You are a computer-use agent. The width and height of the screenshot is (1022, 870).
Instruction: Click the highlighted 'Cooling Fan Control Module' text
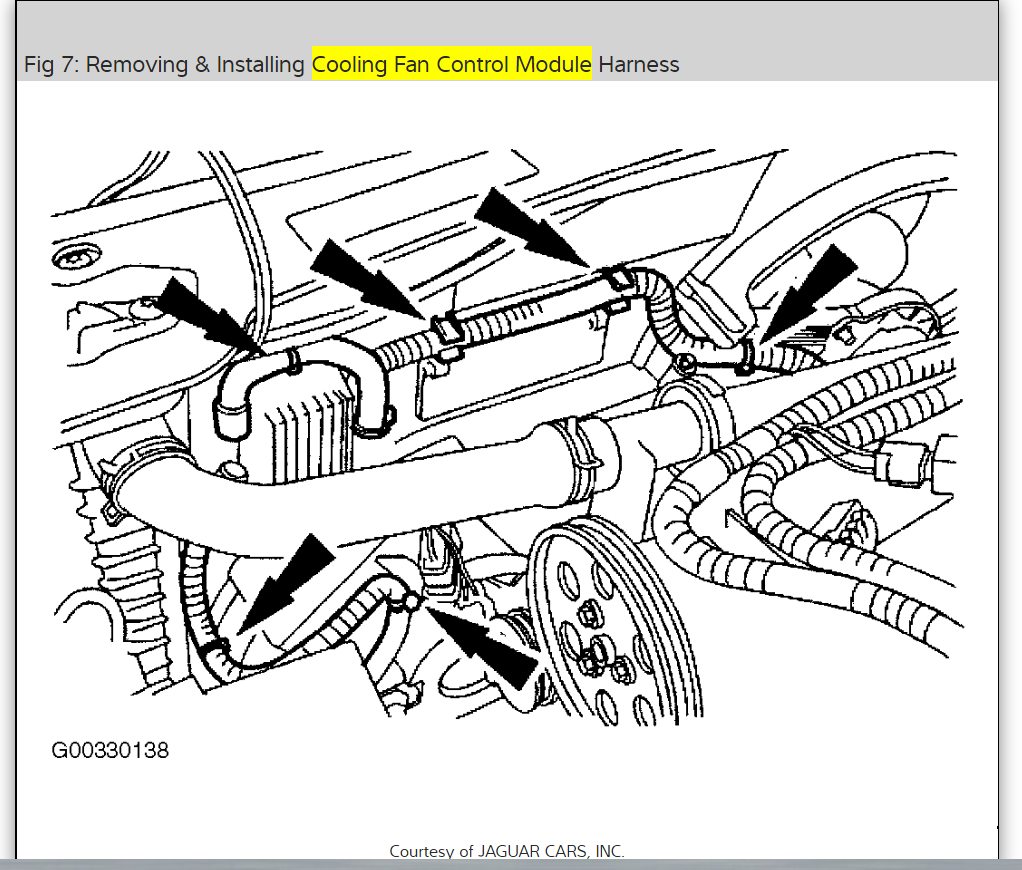tap(452, 64)
